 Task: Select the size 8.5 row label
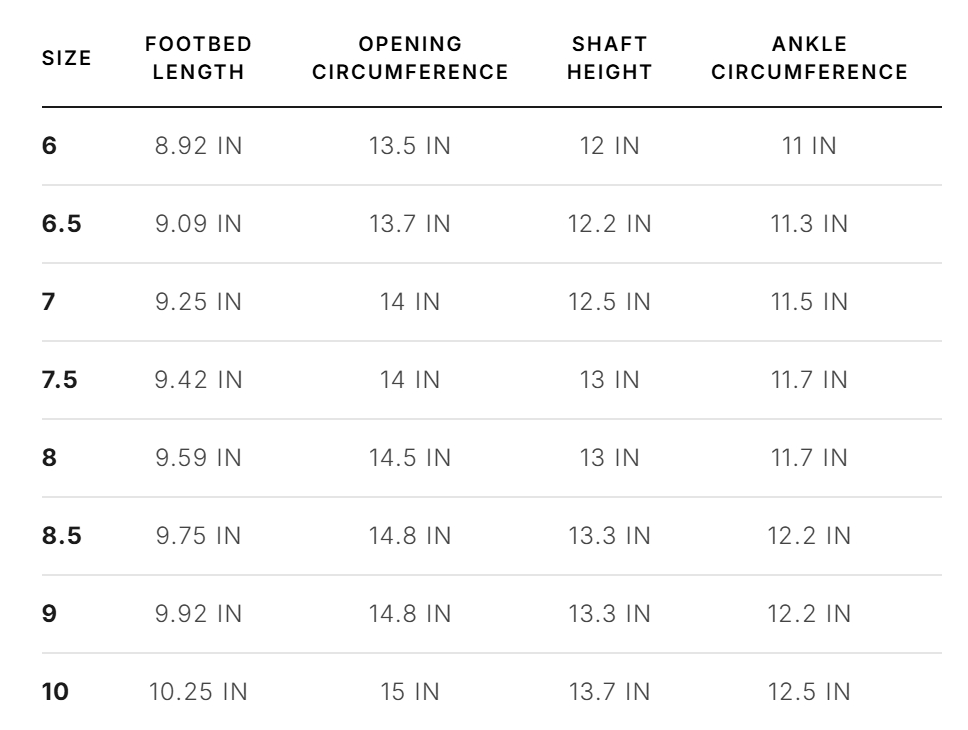[62, 535]
